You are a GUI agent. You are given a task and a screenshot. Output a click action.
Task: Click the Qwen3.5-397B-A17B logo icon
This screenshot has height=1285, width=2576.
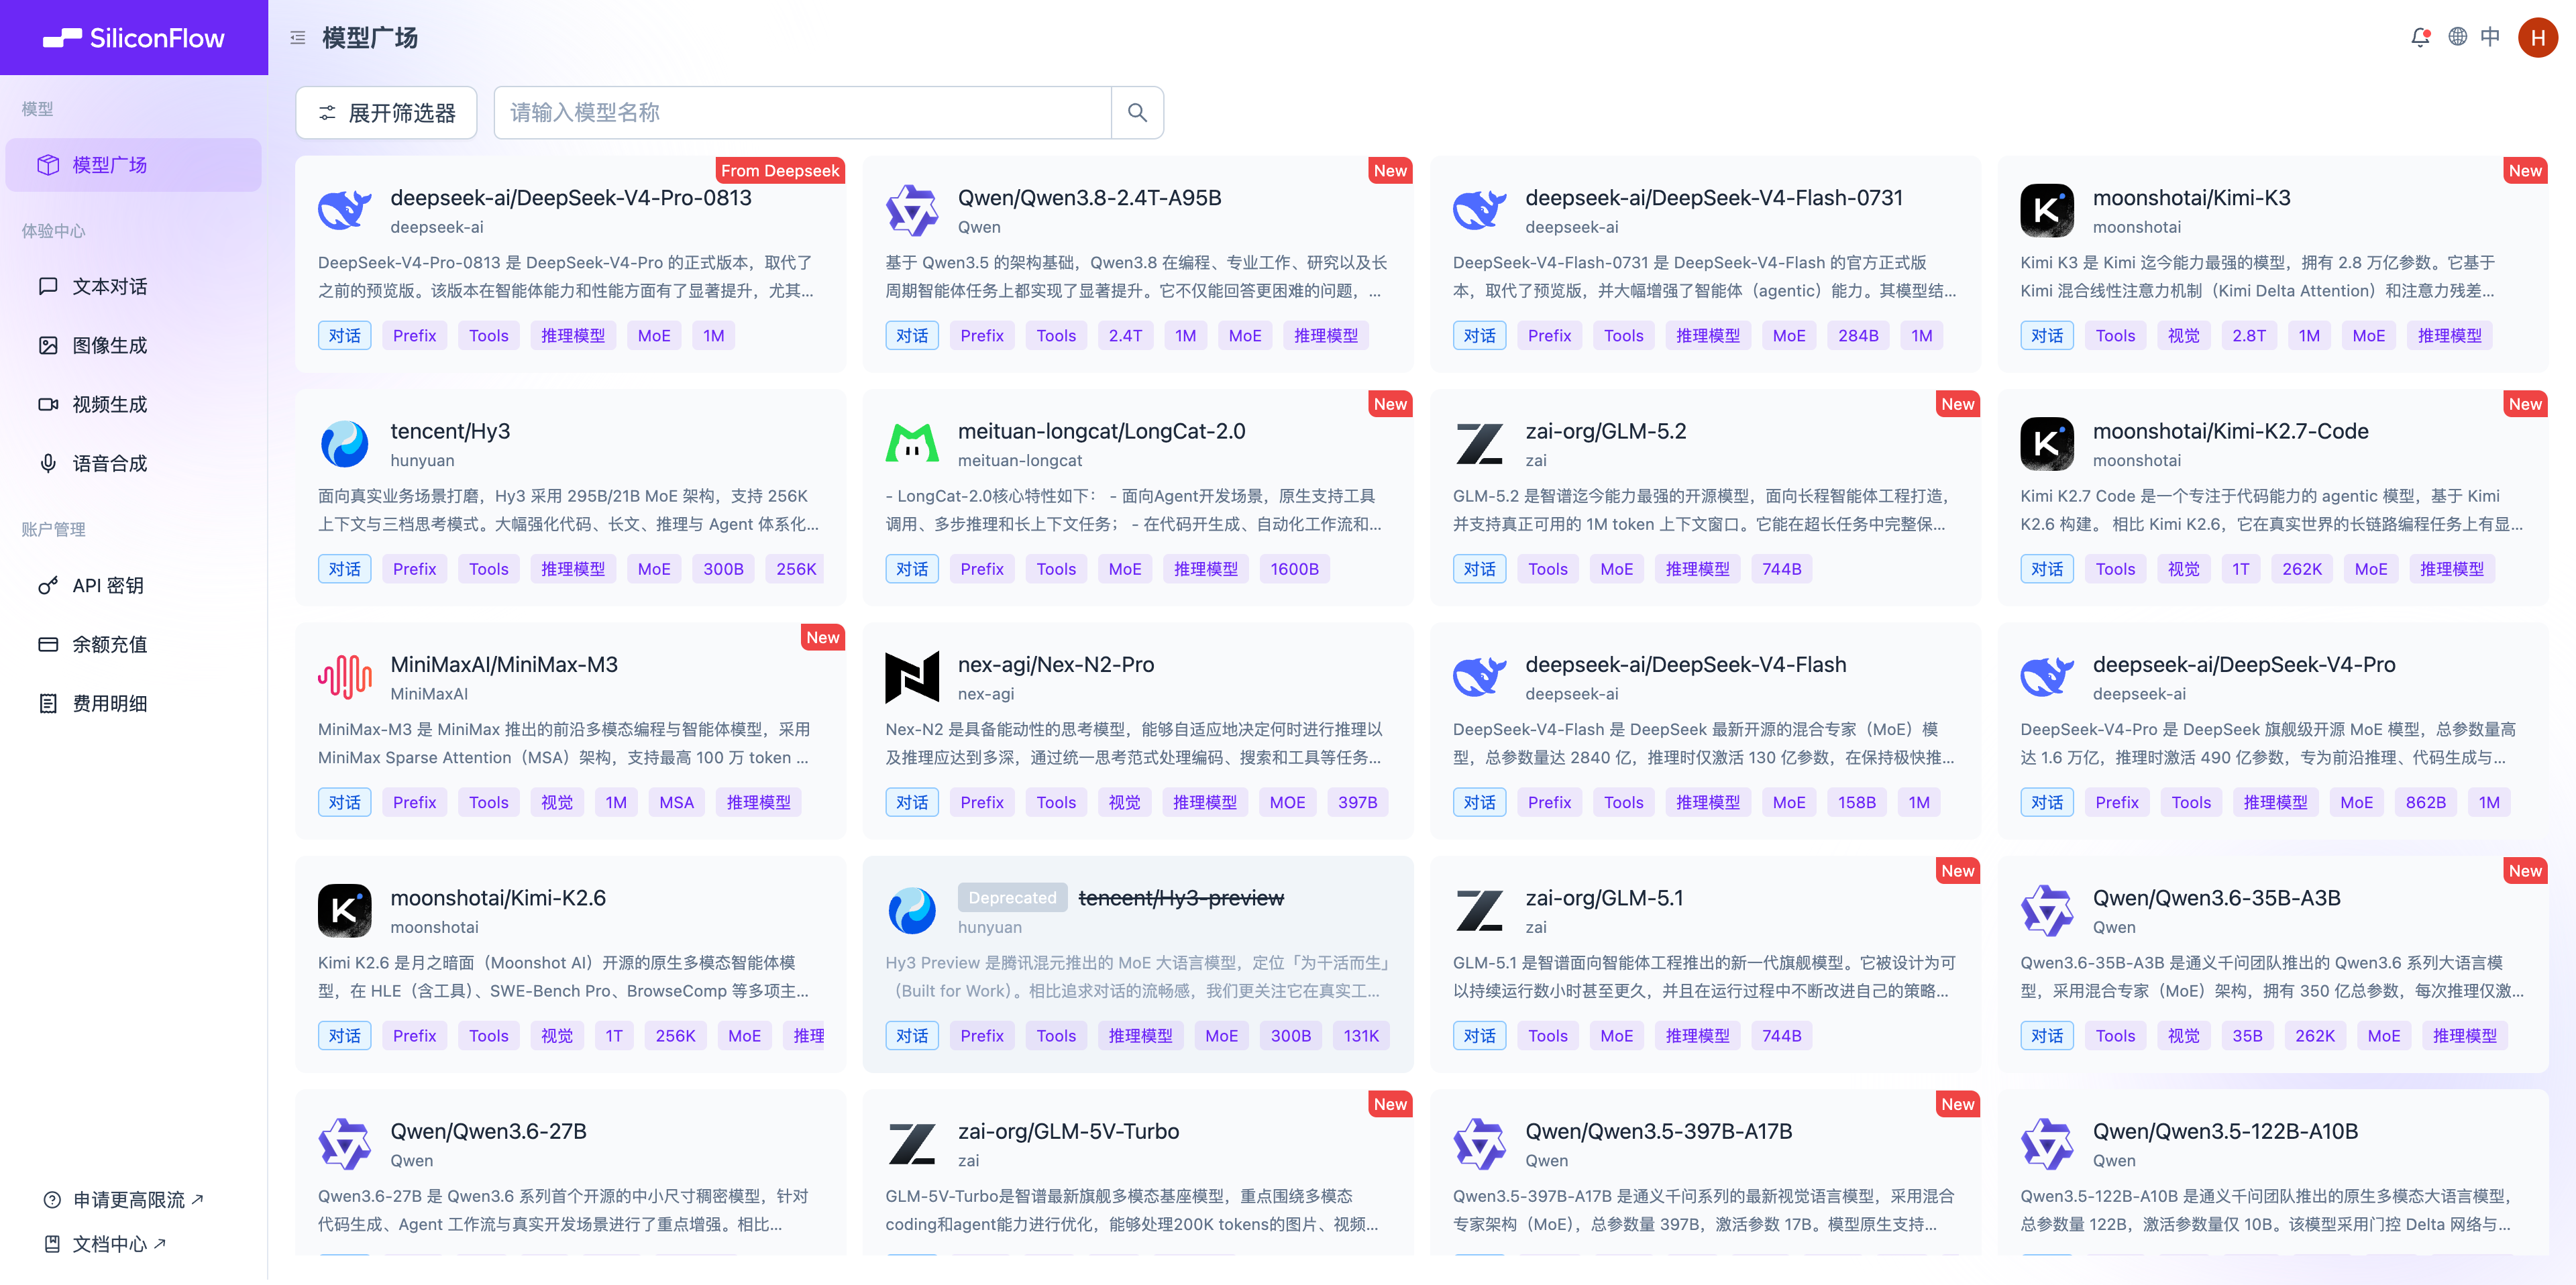[1480, 1144]
